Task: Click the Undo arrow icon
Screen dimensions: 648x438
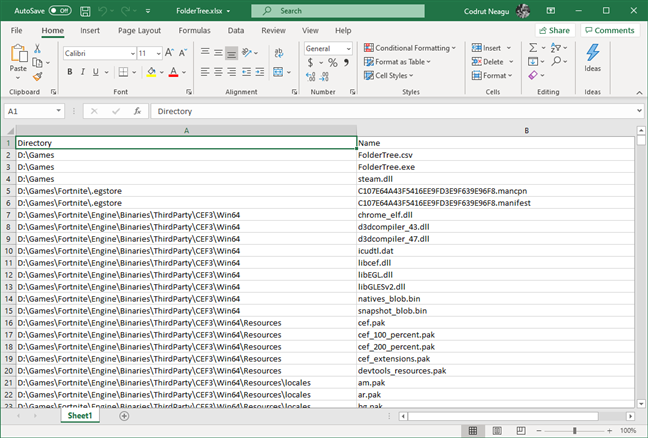Action: coord(102,11)
